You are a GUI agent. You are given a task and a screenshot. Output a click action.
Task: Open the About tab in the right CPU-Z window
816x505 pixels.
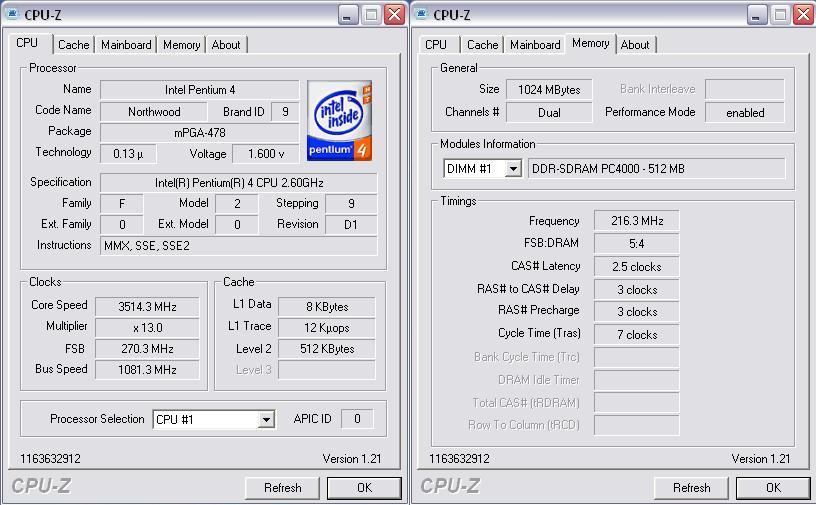point(635,45)
